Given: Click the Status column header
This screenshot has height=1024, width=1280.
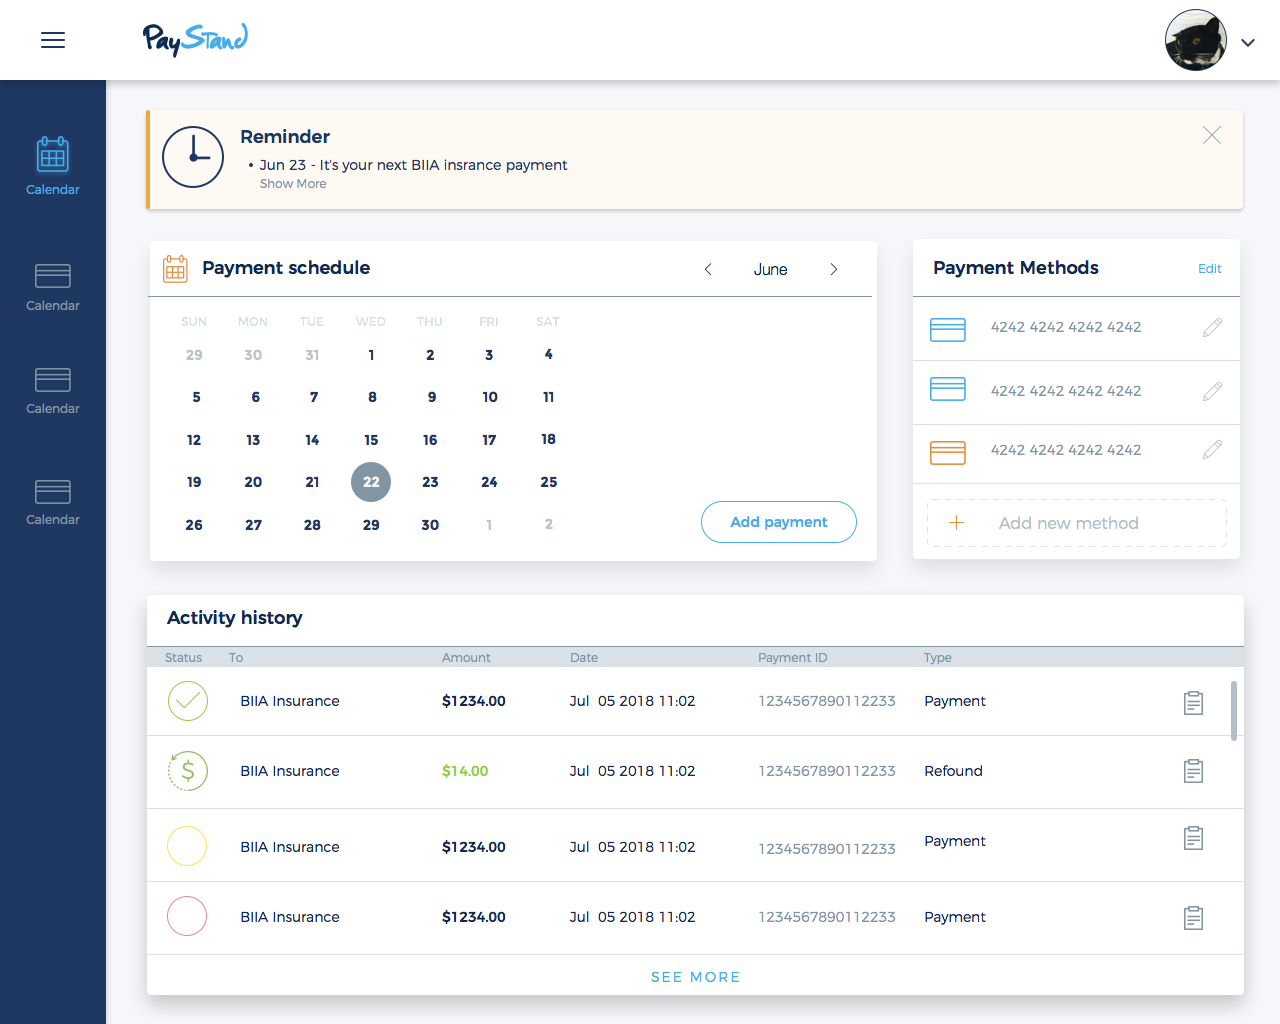Looking at the screenshot, I should point(183,658).
